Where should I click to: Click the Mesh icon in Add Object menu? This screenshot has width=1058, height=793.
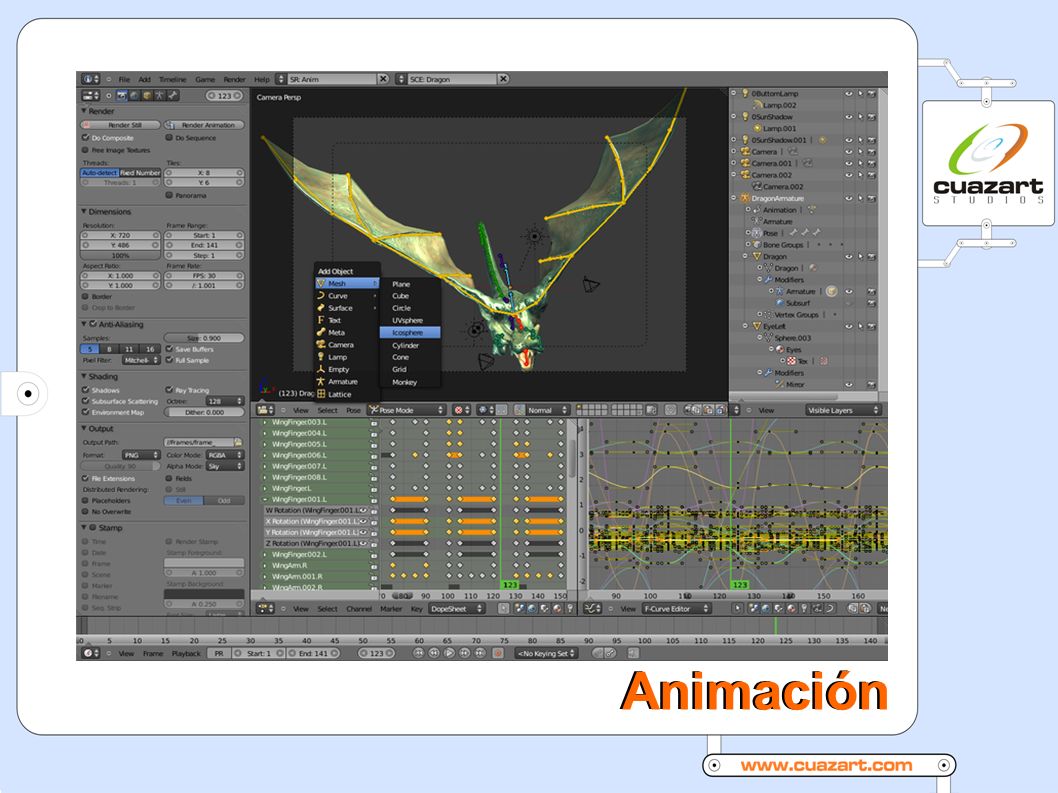(321, 283)
